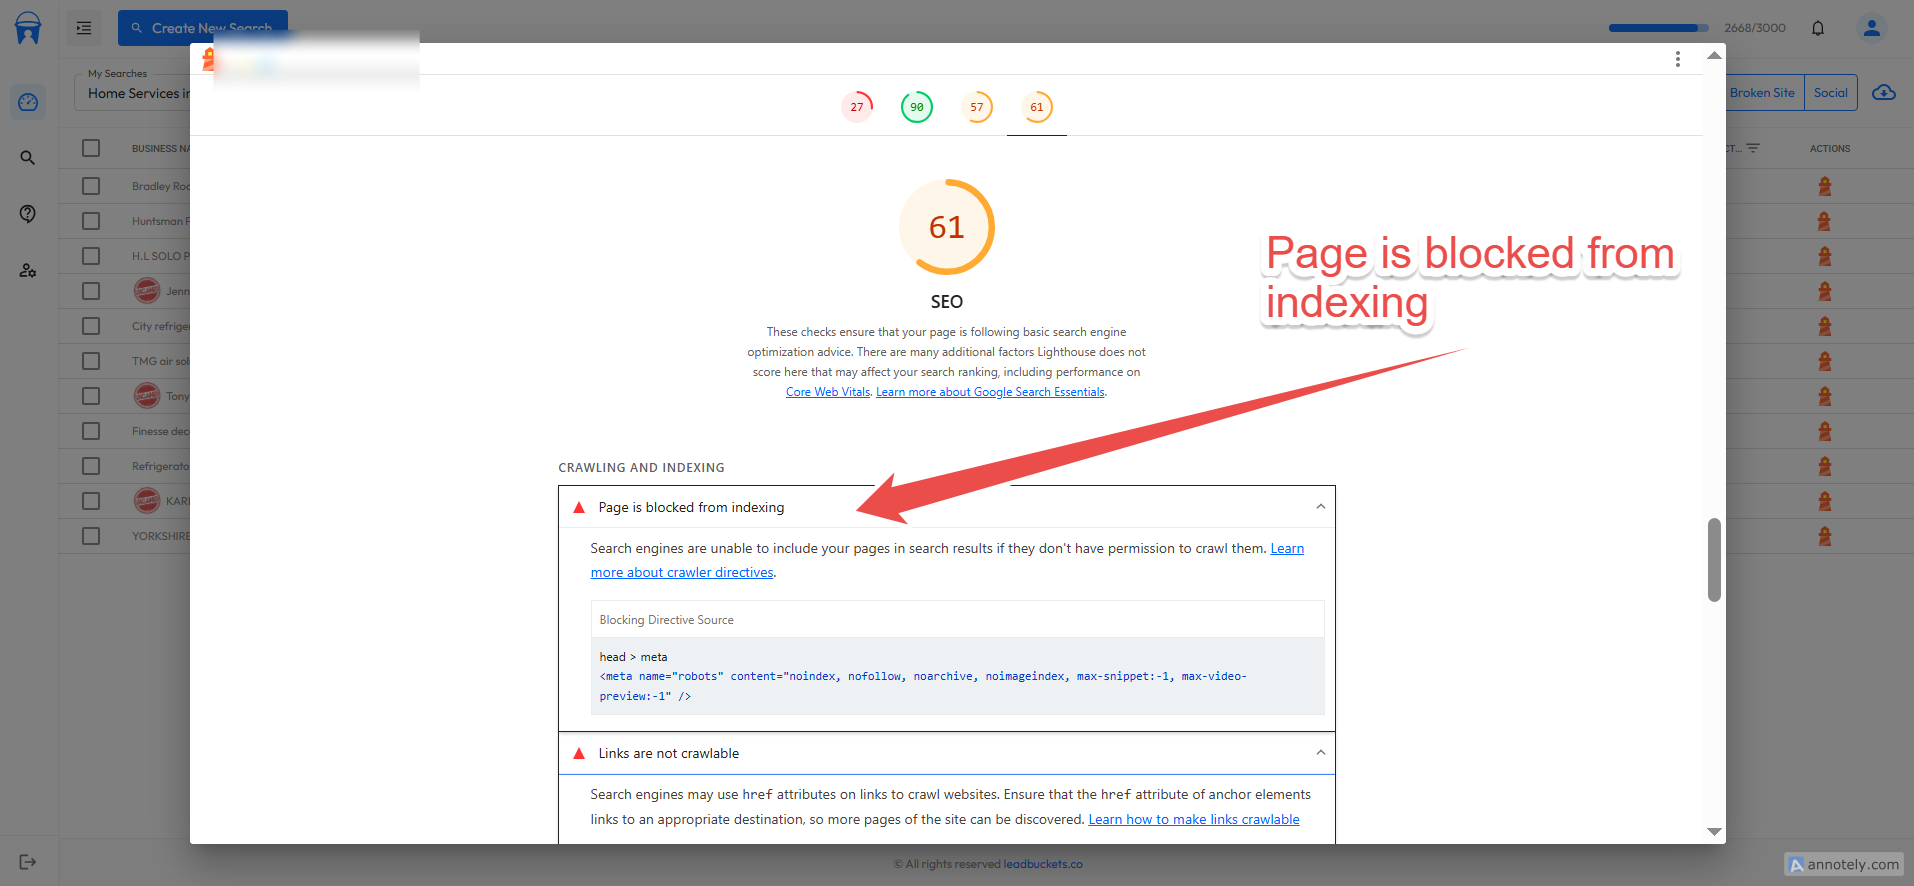Open Learn how to make links crawlable link

1194,819
